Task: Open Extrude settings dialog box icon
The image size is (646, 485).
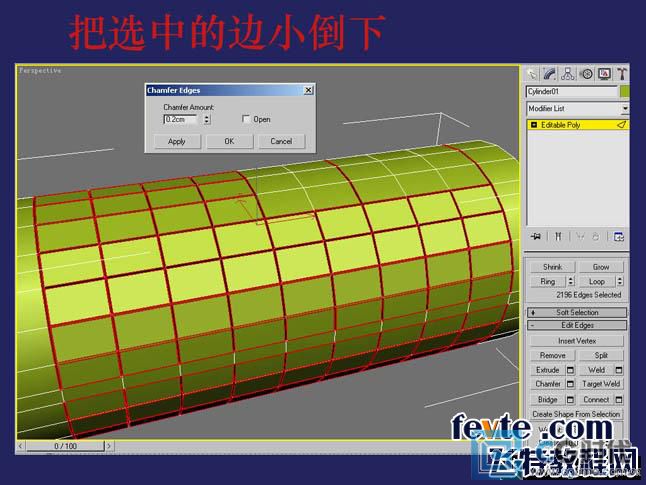Action: click(x=571, y=370)
